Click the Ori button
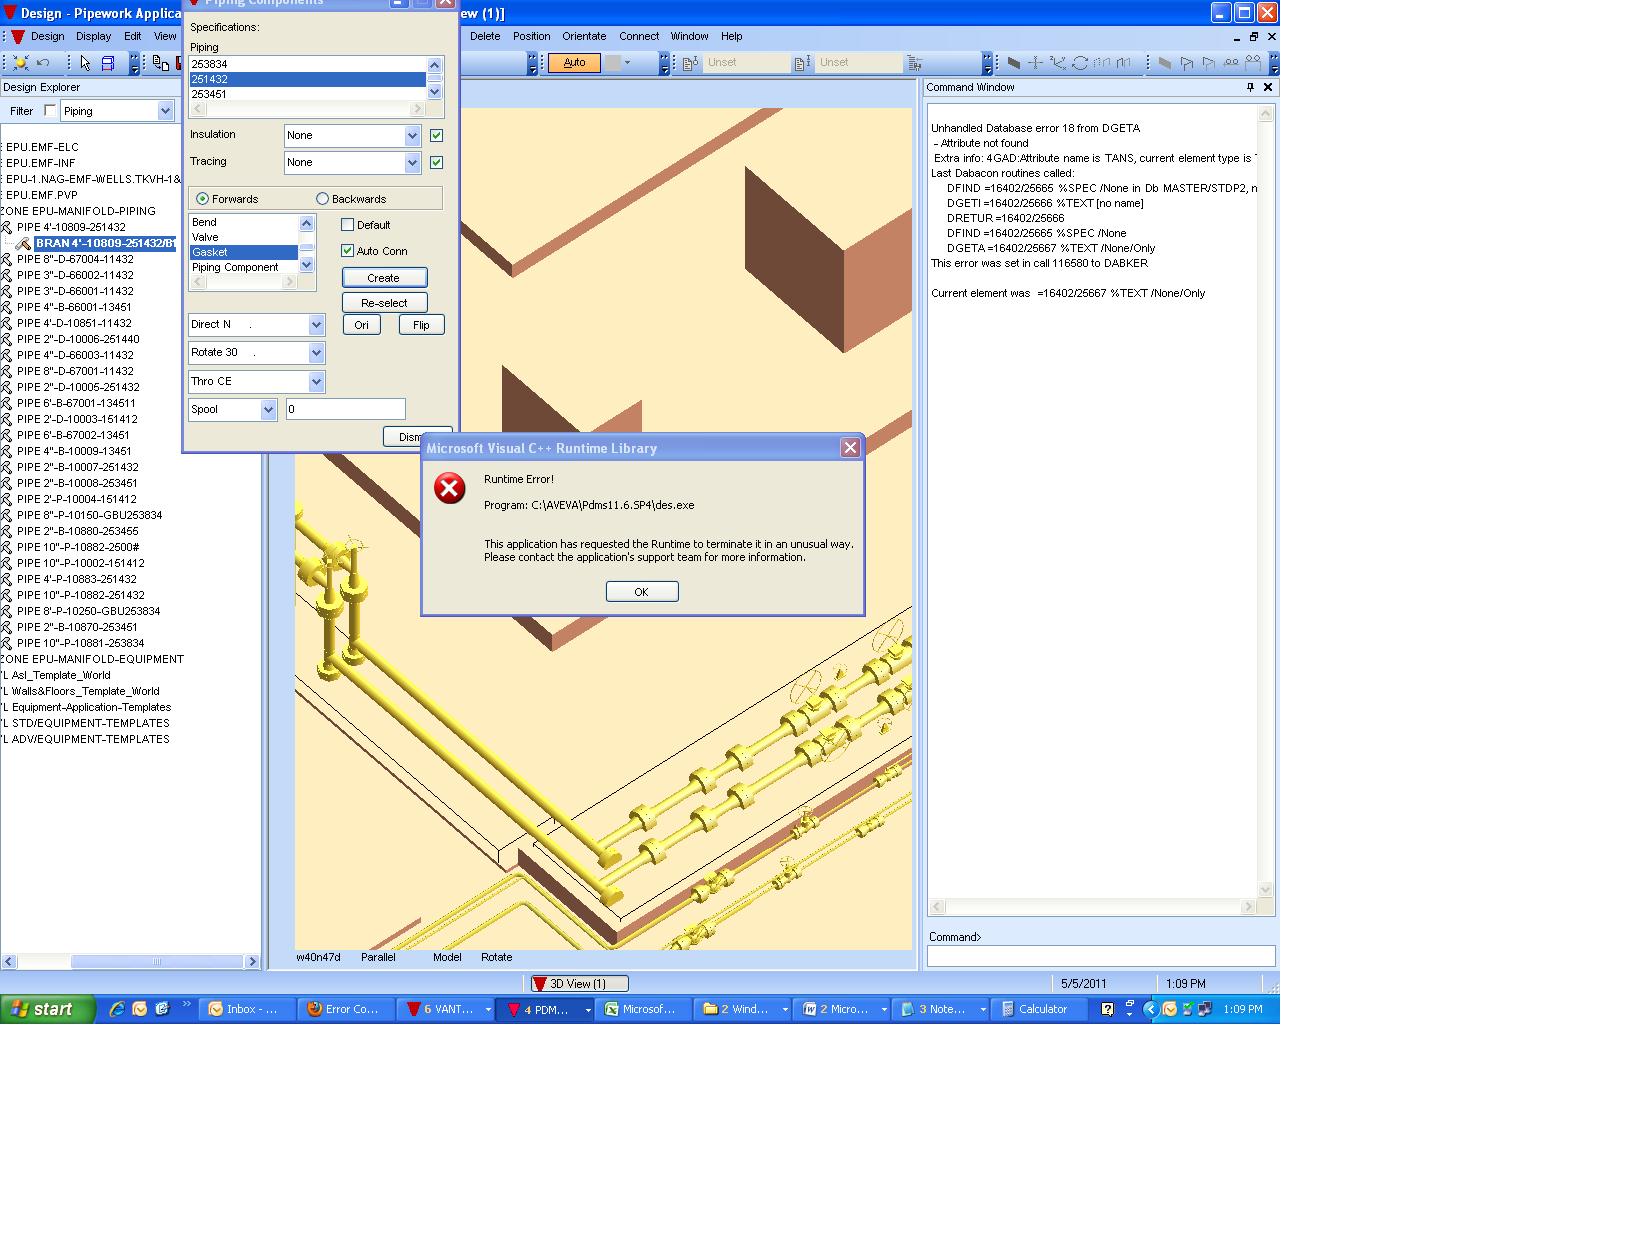The image size is (1648, 1236). point(361,325)
